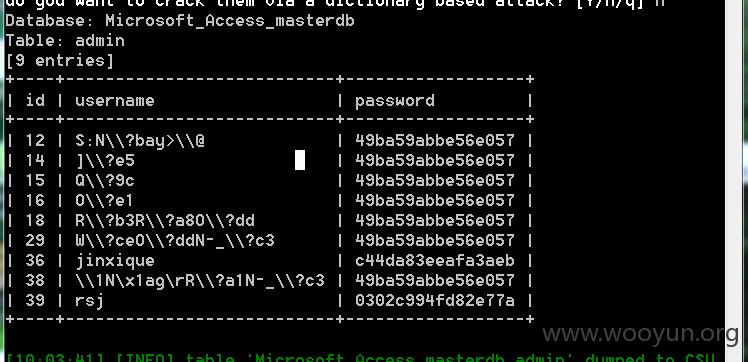Viewport: 748px width, 362px height.
Task: Click username 'R\\?b3R\\?a8O\\?dd' in row 18
Action: [165, 220]
